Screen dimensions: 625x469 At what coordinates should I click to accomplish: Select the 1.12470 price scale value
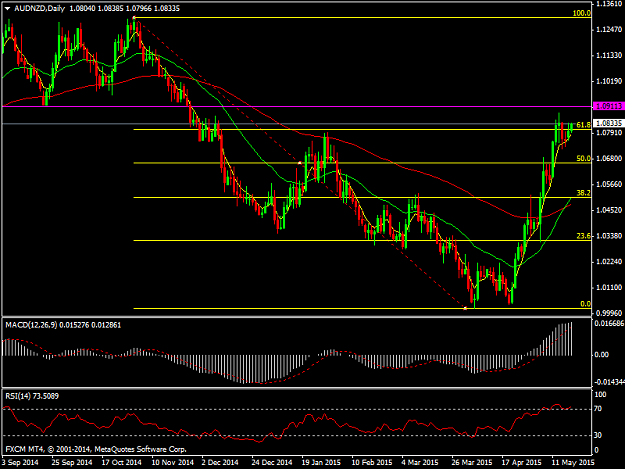[609, 30]
